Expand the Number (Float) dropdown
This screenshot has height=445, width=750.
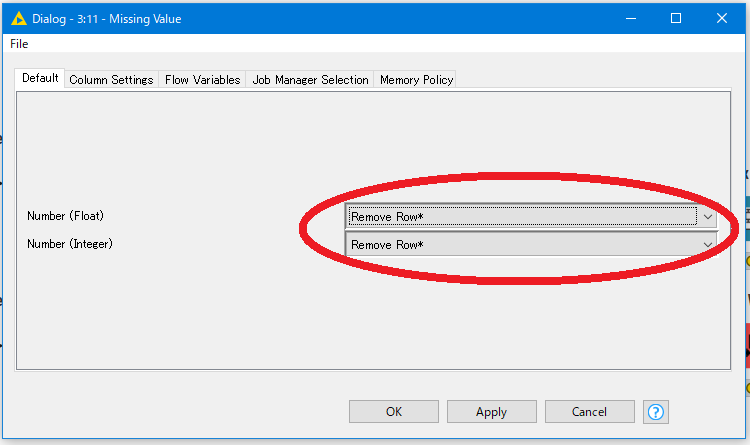point(531,216)
